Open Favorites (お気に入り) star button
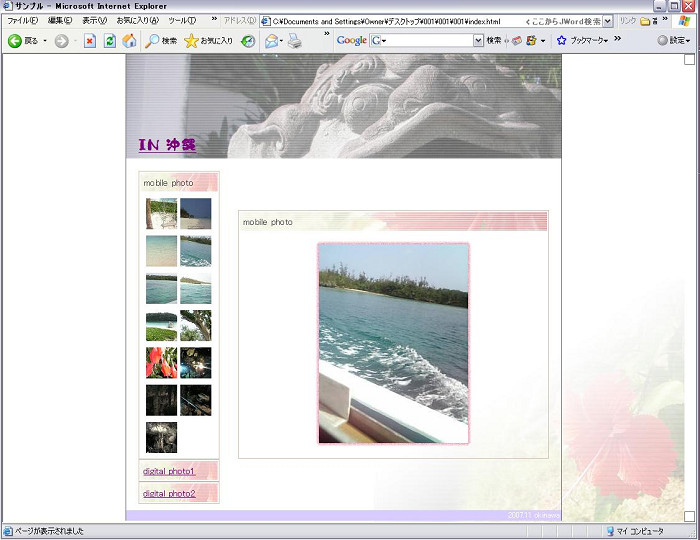 point(208,41)
